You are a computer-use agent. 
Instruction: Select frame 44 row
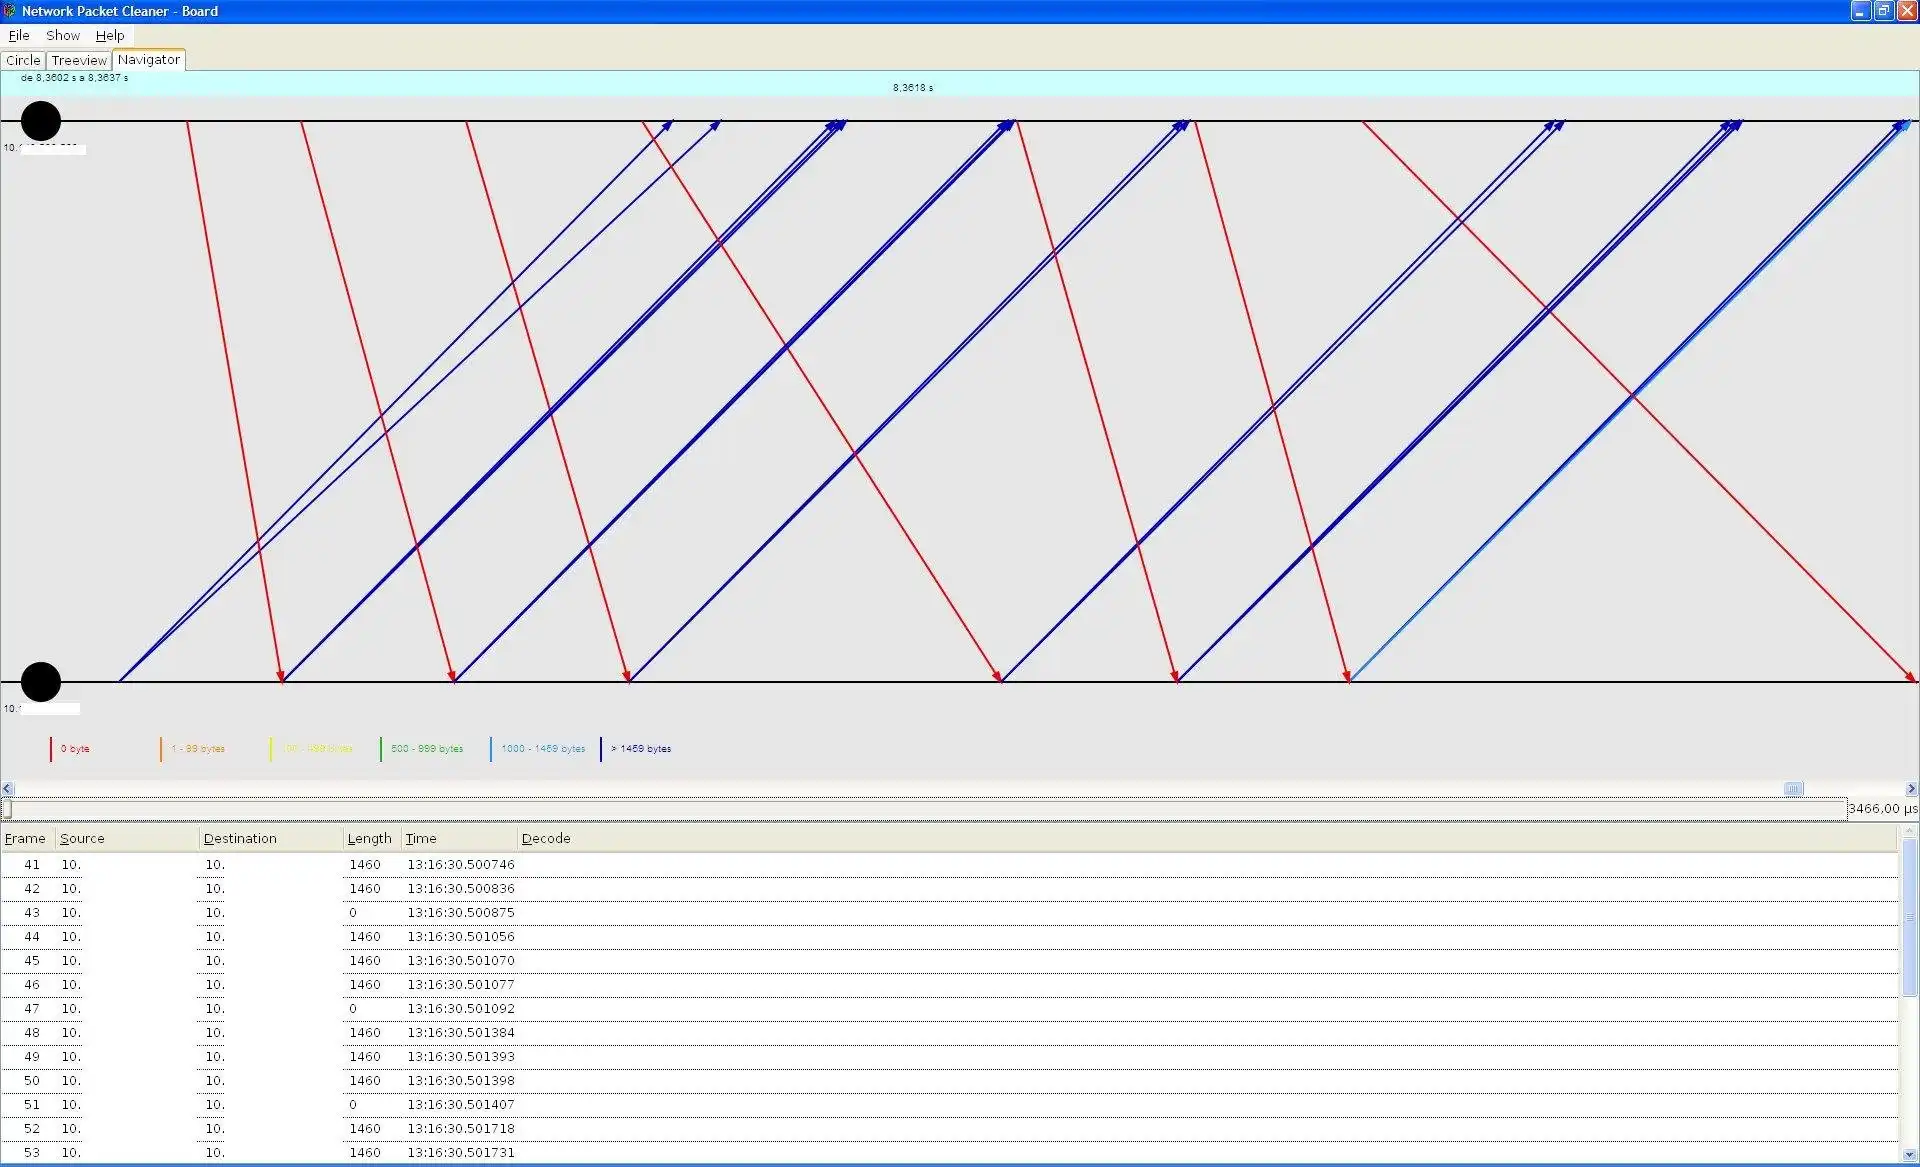point(949,937)
